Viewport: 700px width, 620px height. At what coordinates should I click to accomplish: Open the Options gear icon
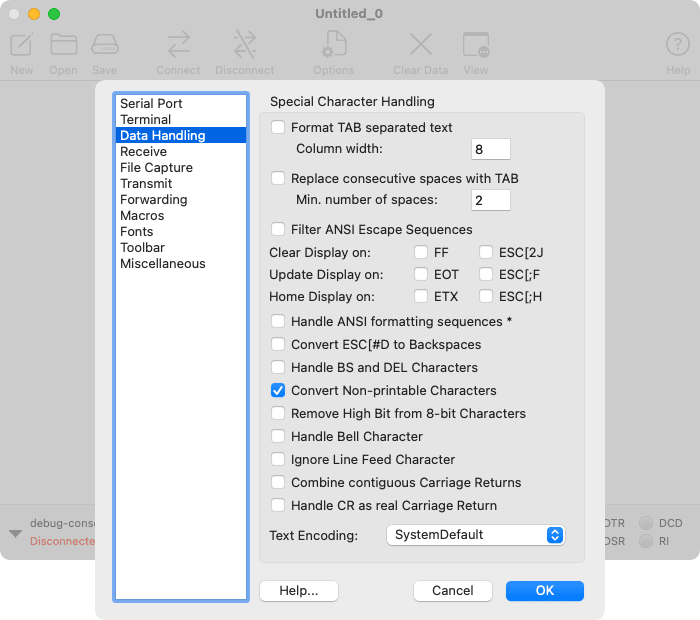333,45
